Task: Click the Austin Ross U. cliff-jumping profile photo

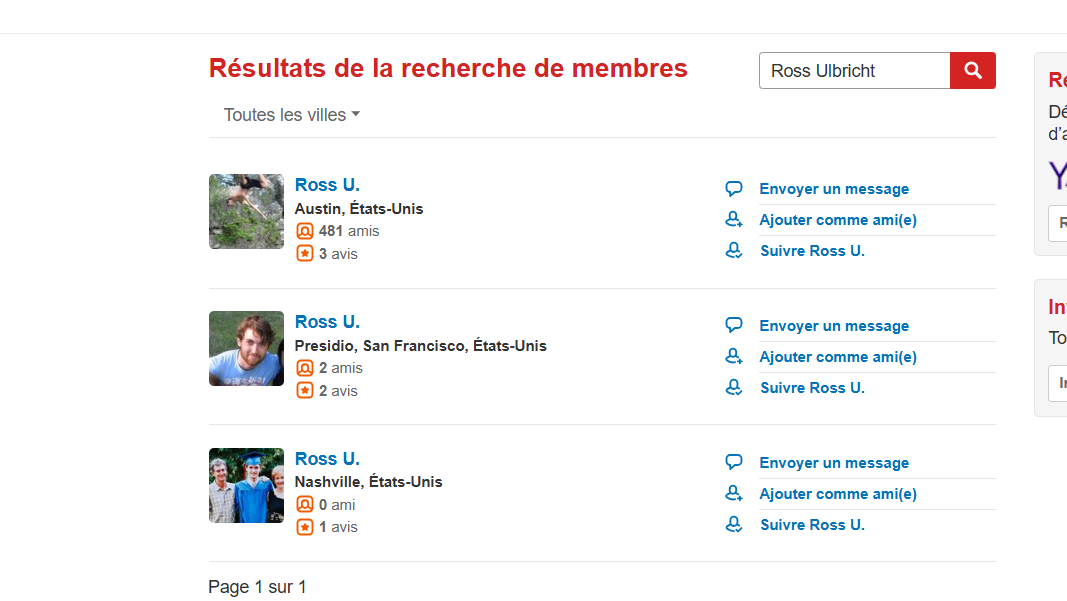Action: (x=246, y=211)
